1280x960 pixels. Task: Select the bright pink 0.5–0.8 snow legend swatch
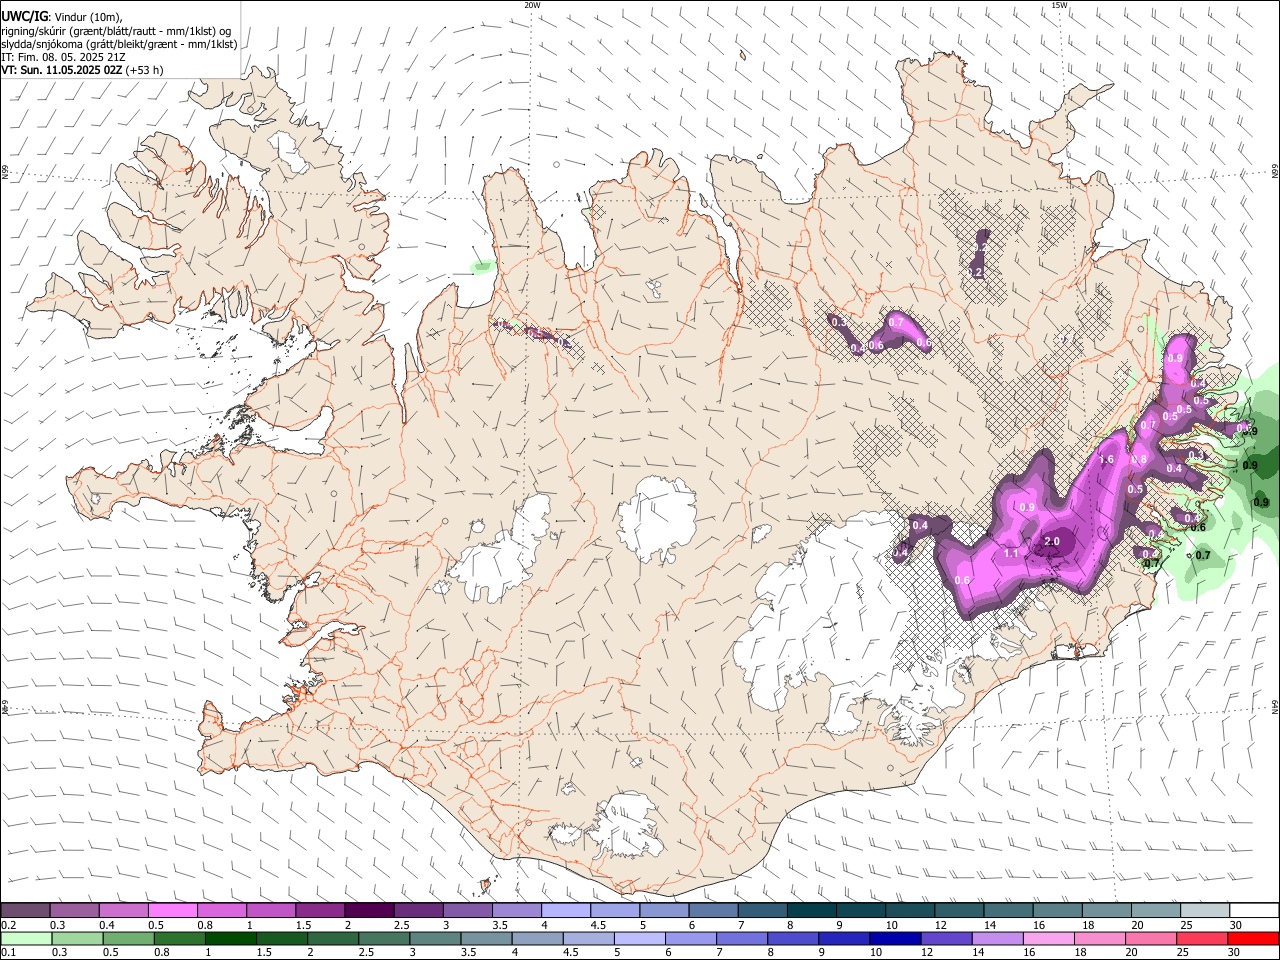coord(173,910)
